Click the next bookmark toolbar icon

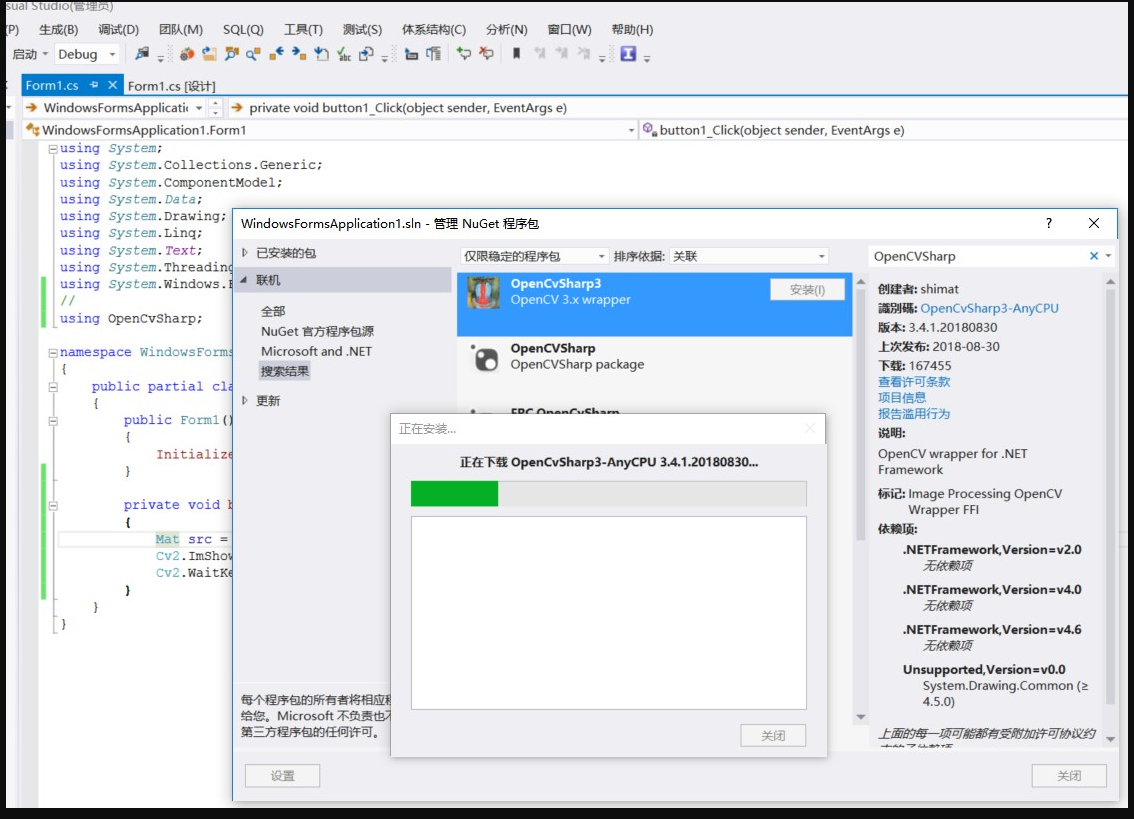[x=561, y=54]
